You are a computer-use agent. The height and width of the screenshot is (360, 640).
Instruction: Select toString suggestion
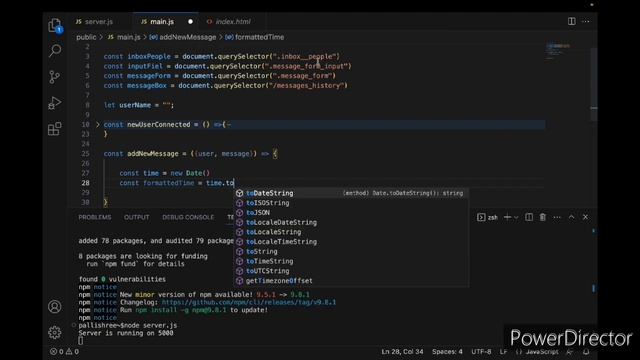point(351,251)
